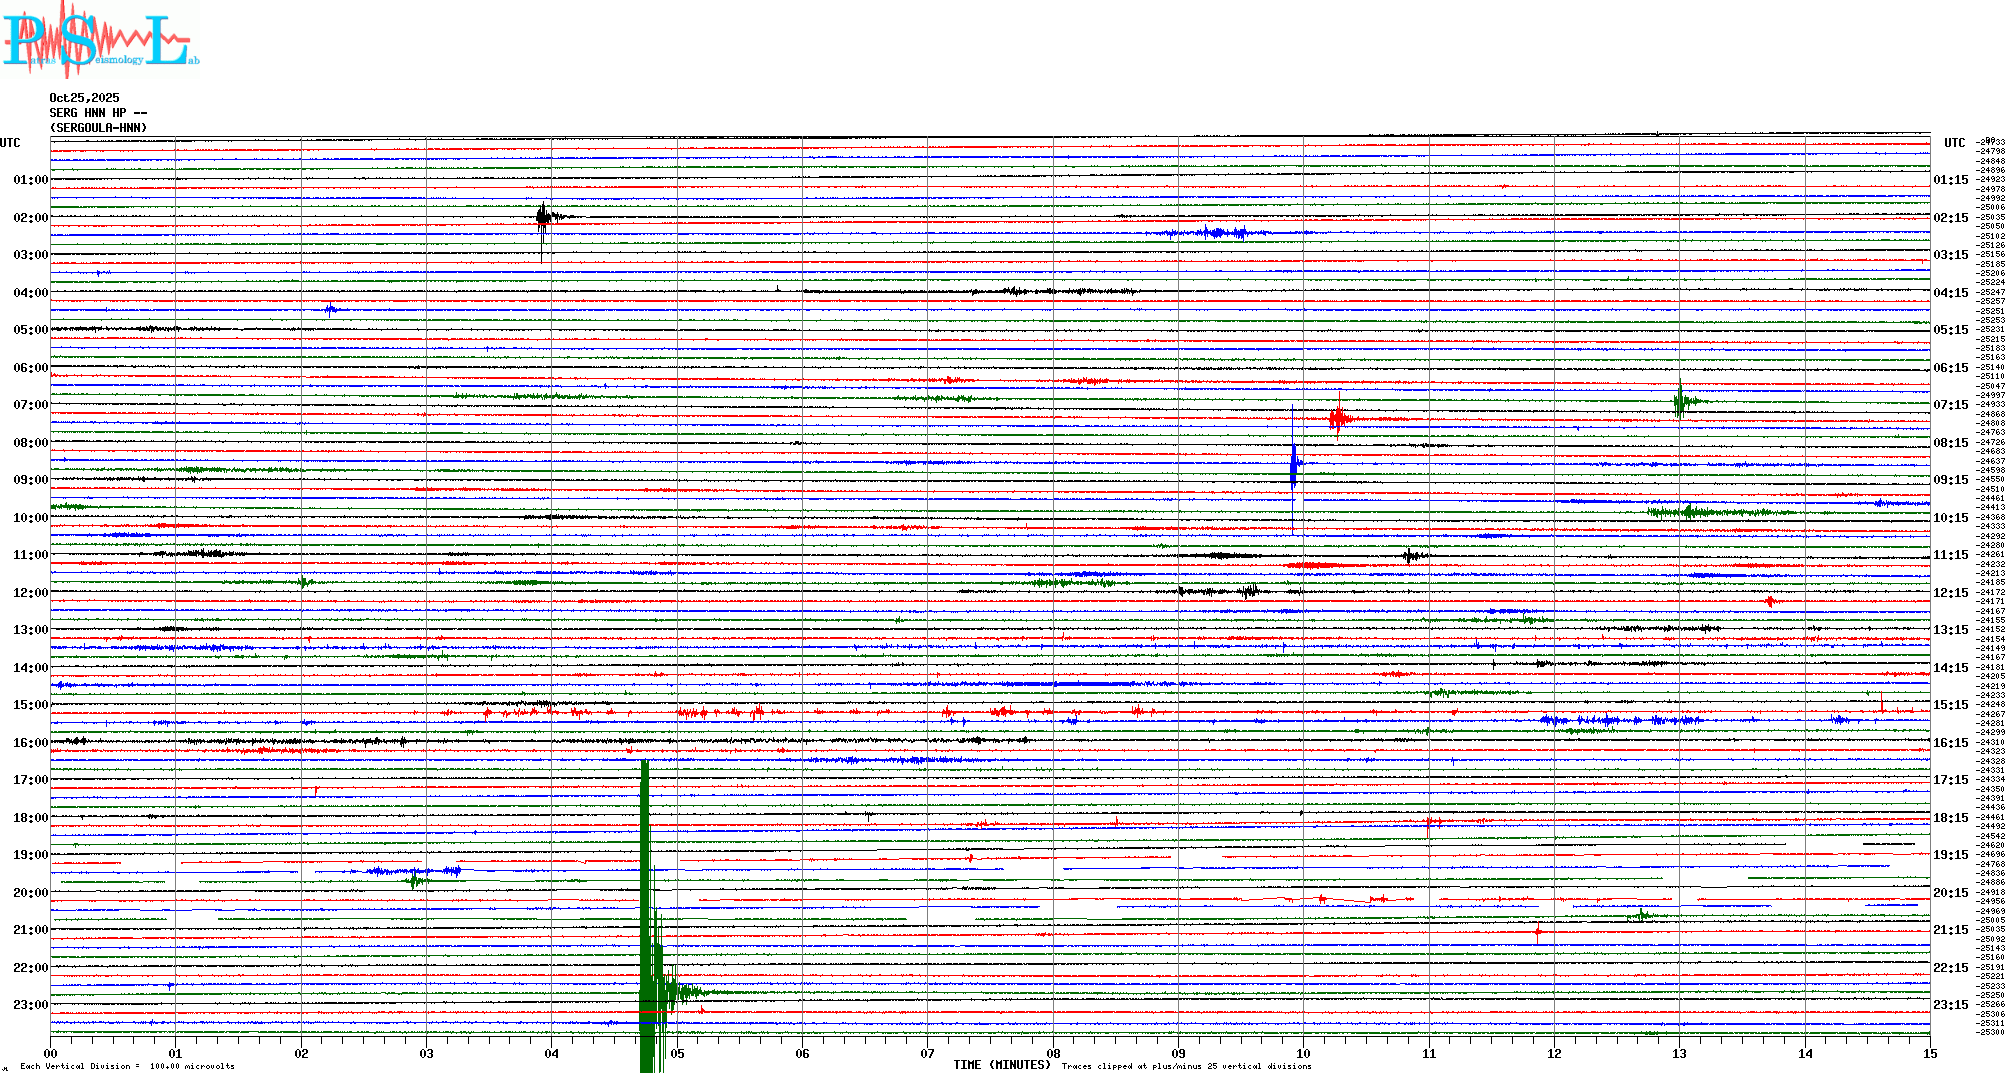Click the black seismic event near 02:00 trace
The height and width of the screenshot is (1080, 2010).
(x=542, y=218)
